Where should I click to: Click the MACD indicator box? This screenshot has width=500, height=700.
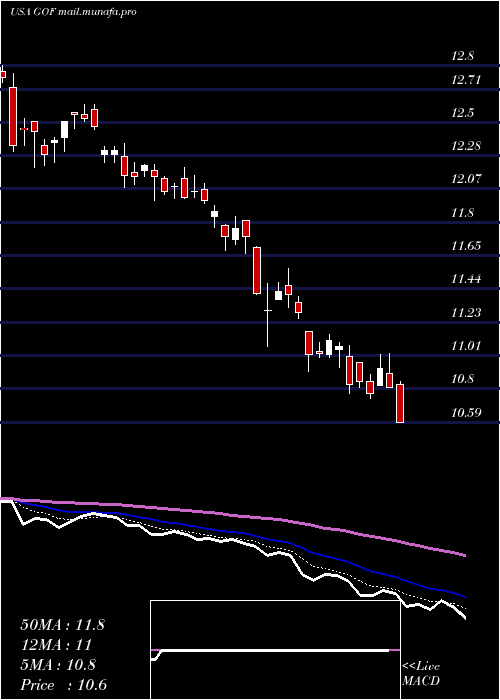[275, 650]
